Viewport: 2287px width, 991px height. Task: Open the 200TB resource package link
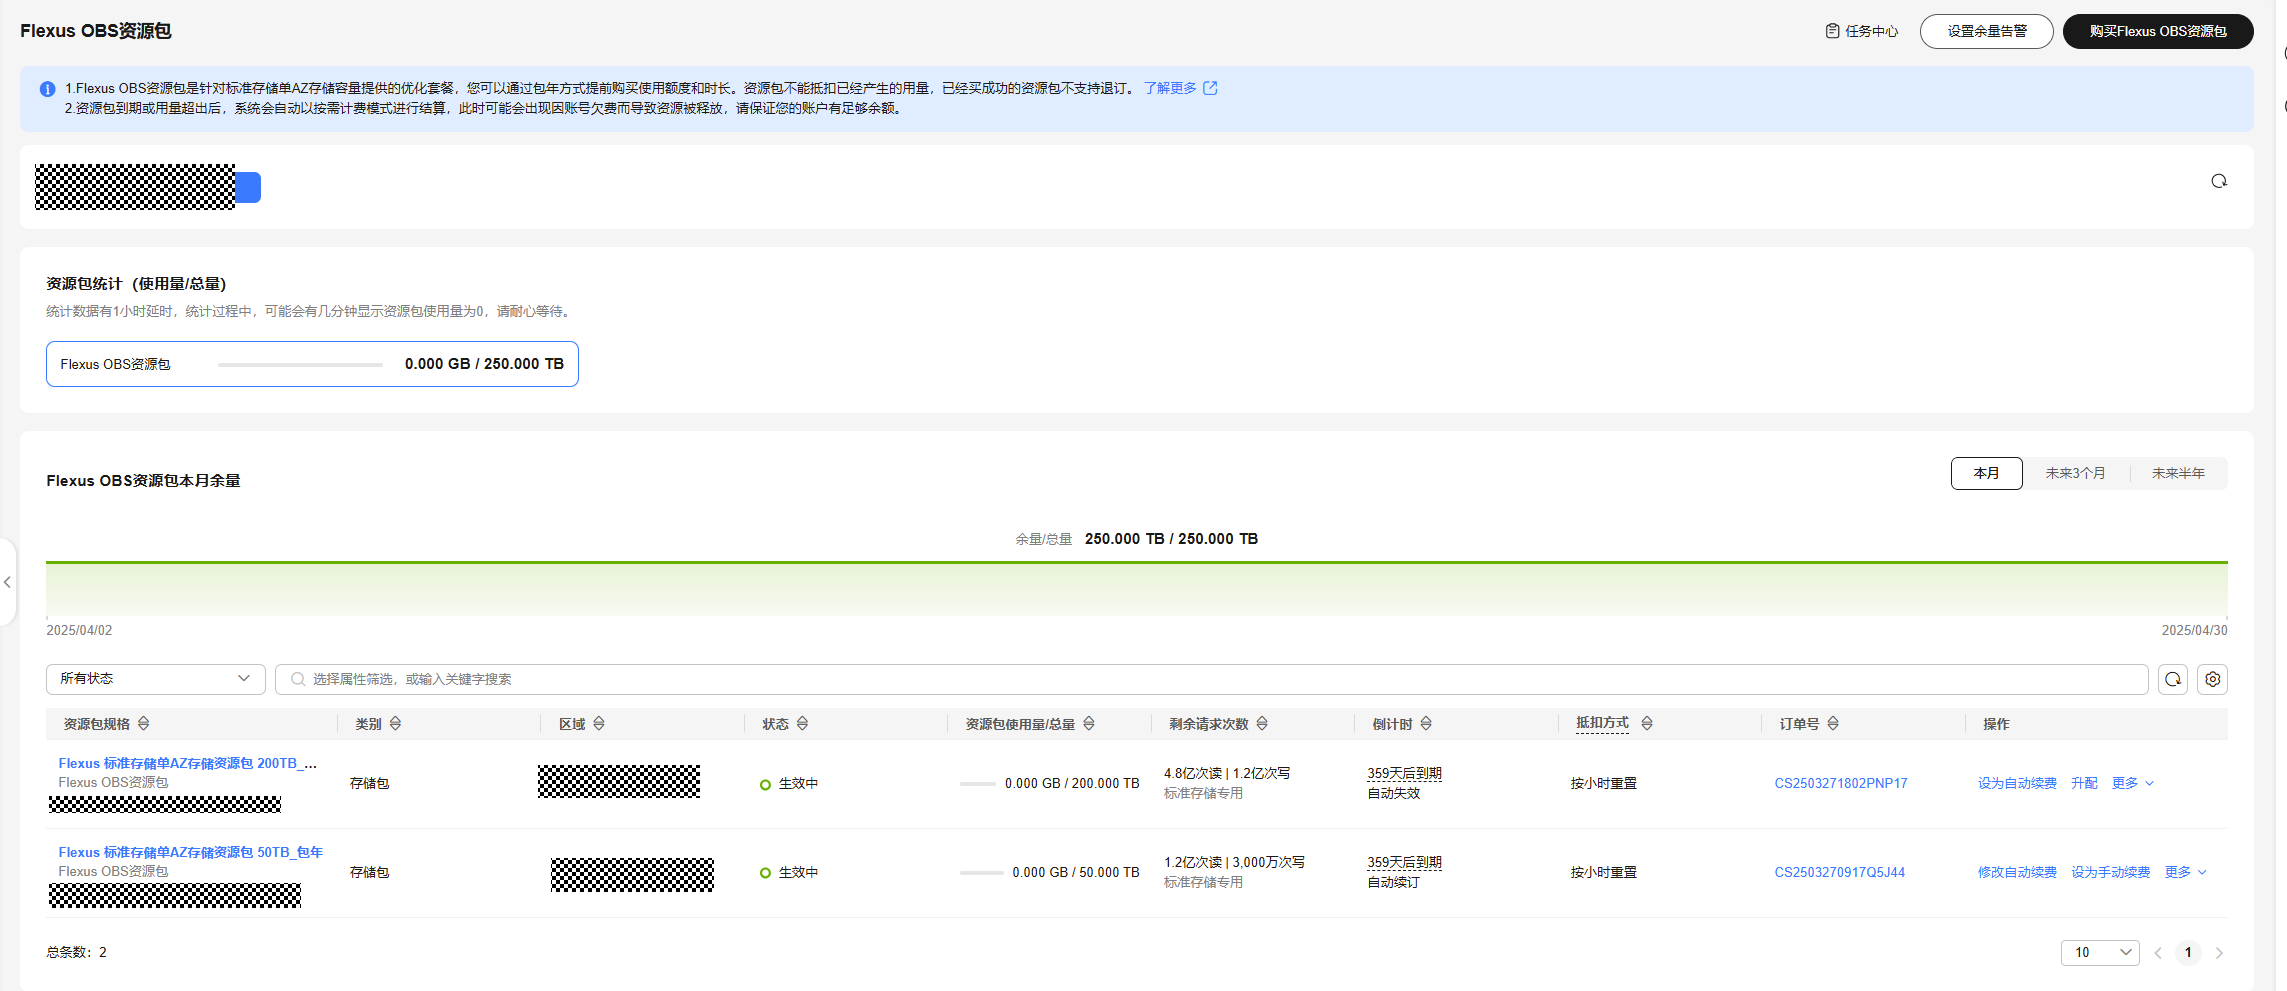coord(187,763)
